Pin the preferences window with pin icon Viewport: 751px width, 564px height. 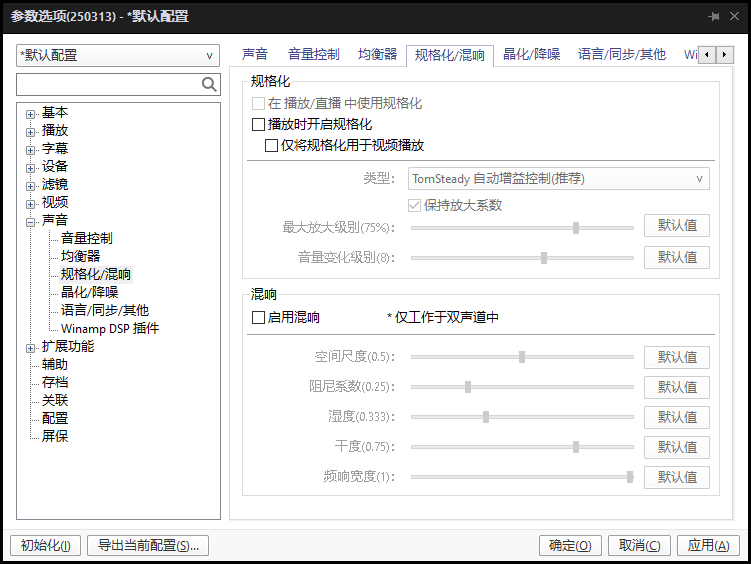point(714,17)
